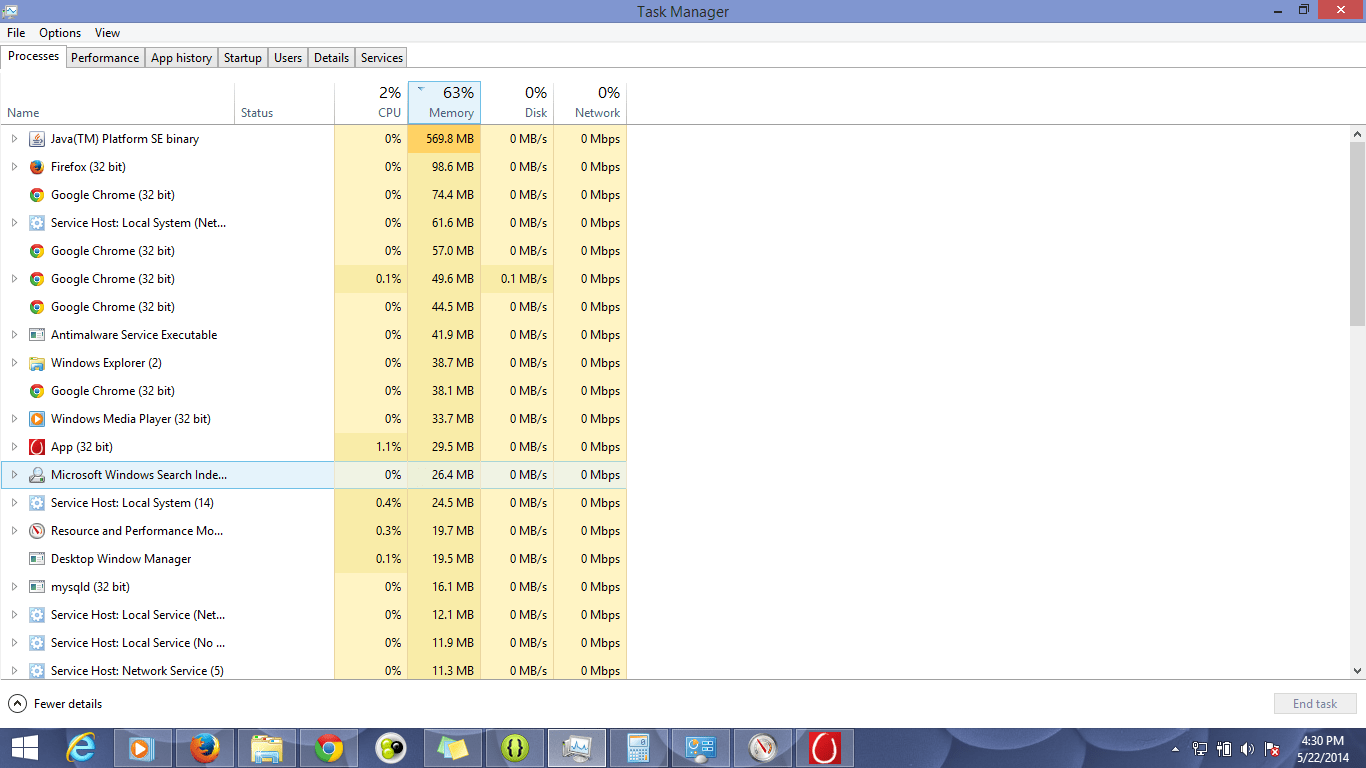The height and width of the screenshot is (768, 1366).
Task: Switch to Google Chrome on the taskbar
Action: click(x=329, y=748)
